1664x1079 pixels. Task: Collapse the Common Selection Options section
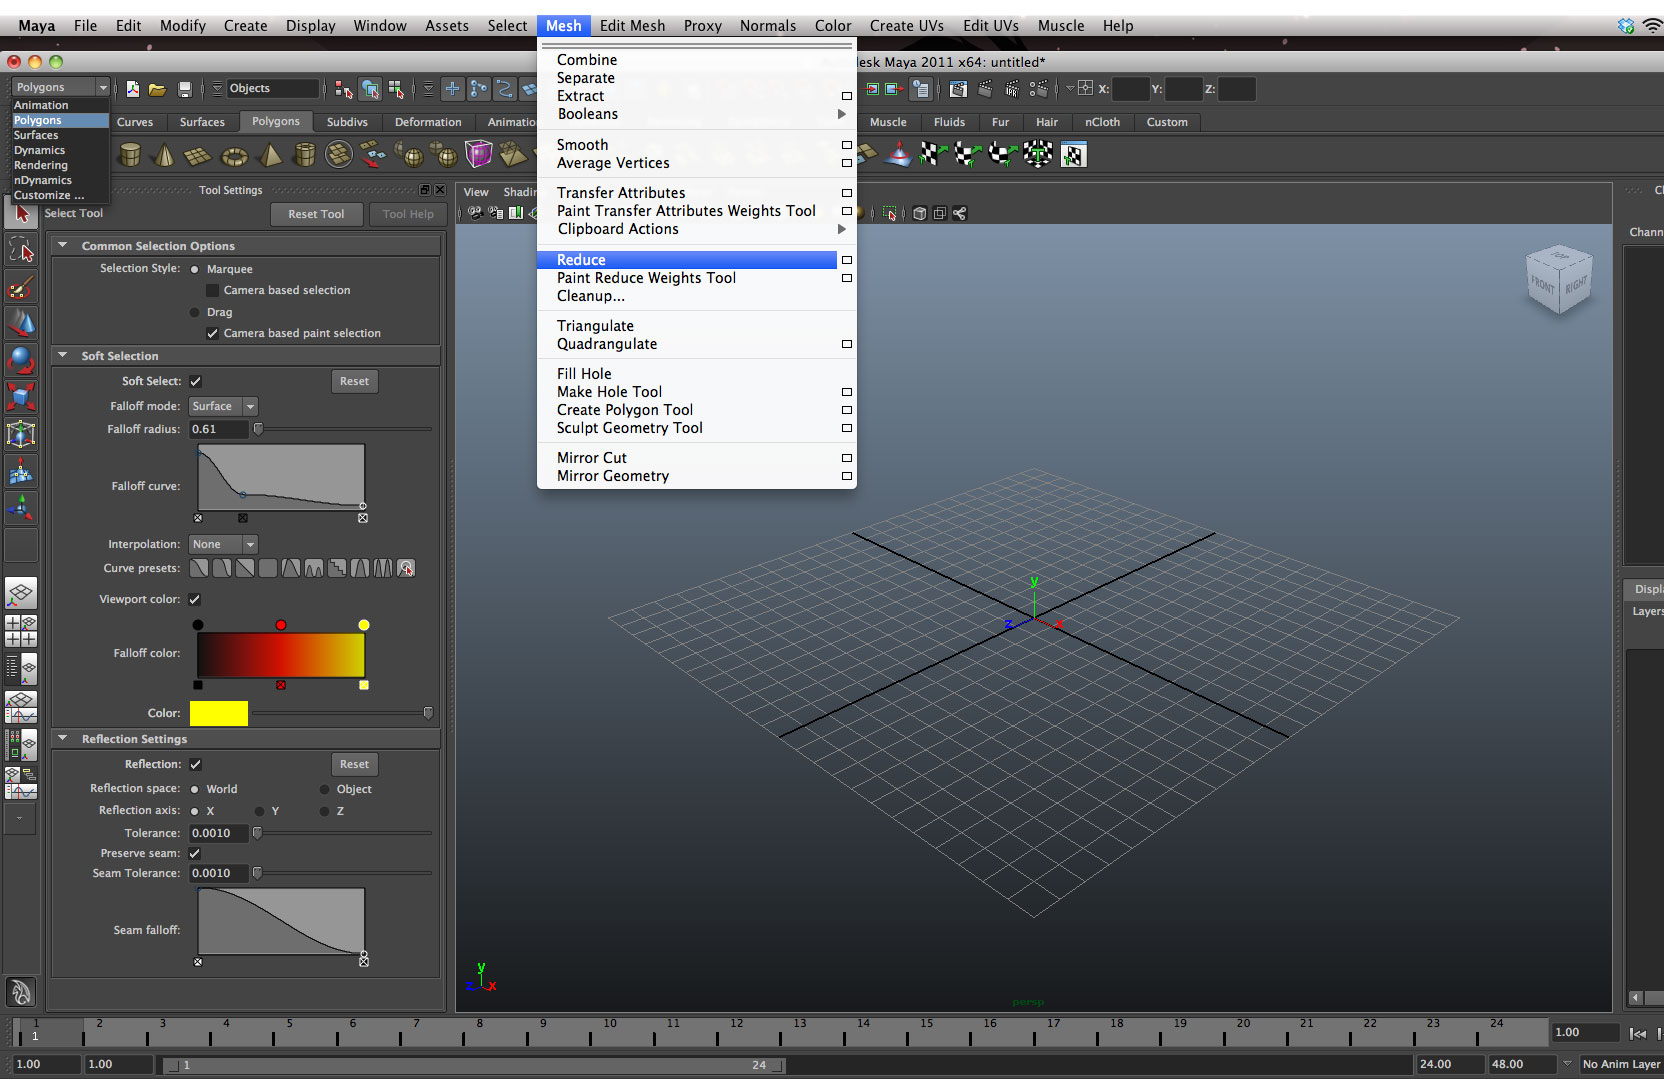coord(63,245)
